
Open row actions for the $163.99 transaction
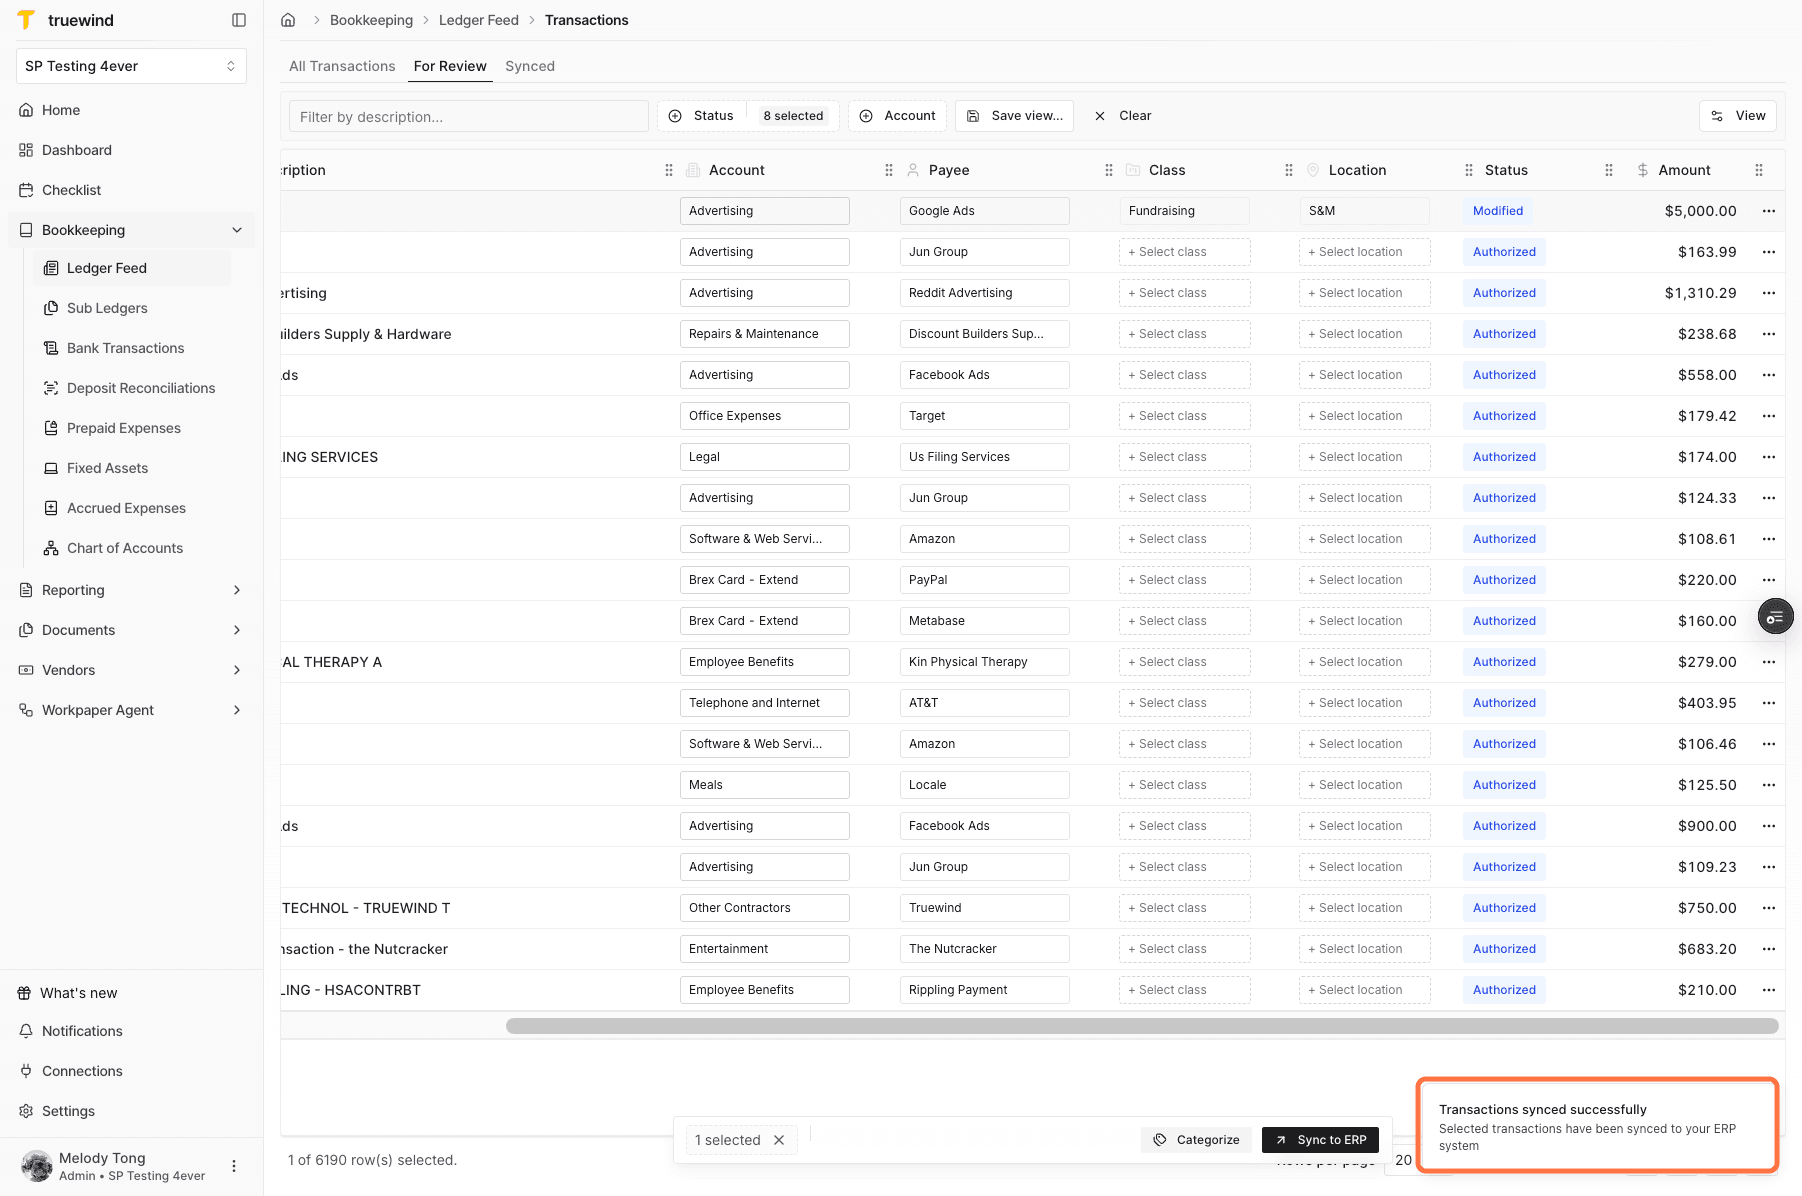[x=1769, y=252]
